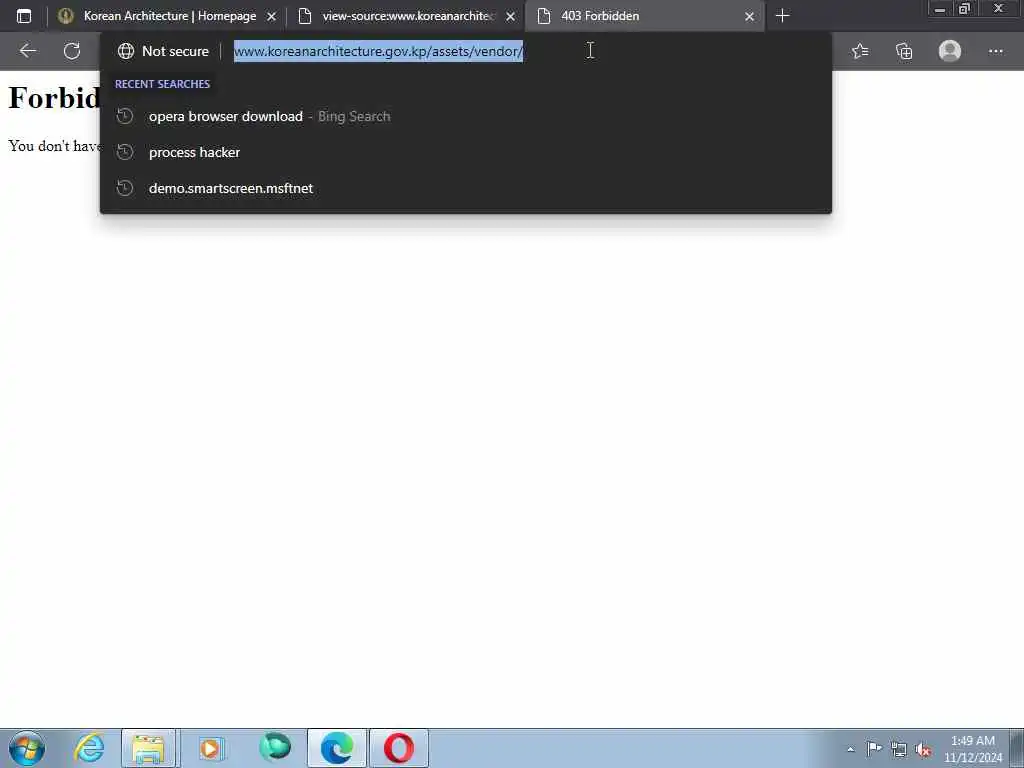The image size is (1024, 768).
Task: Close the 403 Forbidden tab
Action: point(750,16)
